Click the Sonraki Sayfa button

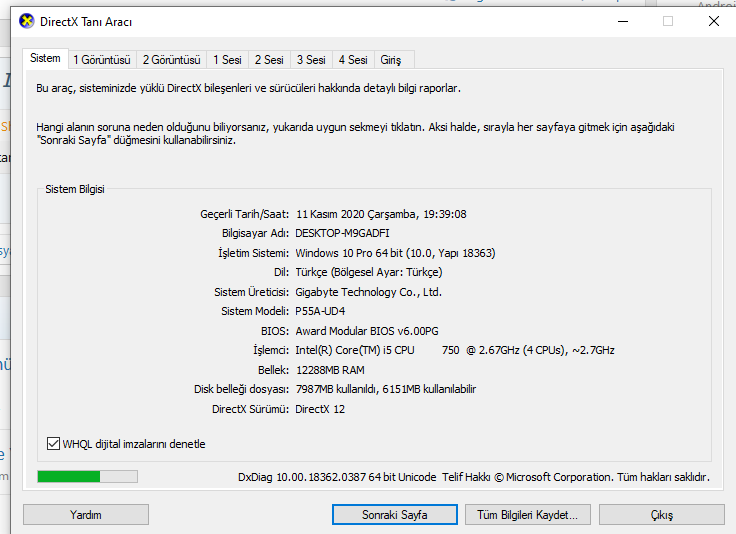(x=395, y=515)
